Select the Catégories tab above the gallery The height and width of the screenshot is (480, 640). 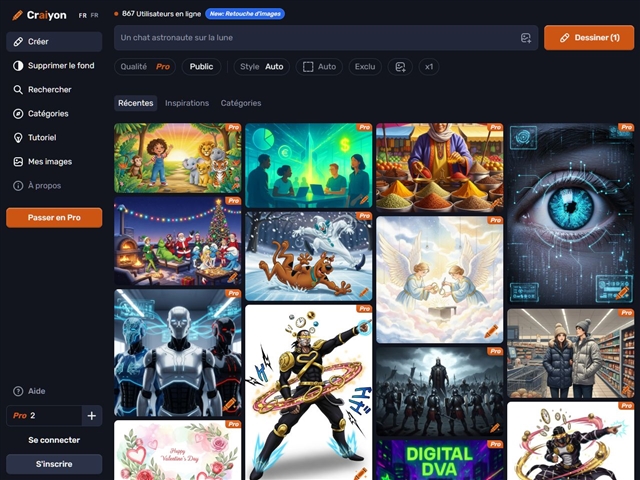[x=241, y=103]
